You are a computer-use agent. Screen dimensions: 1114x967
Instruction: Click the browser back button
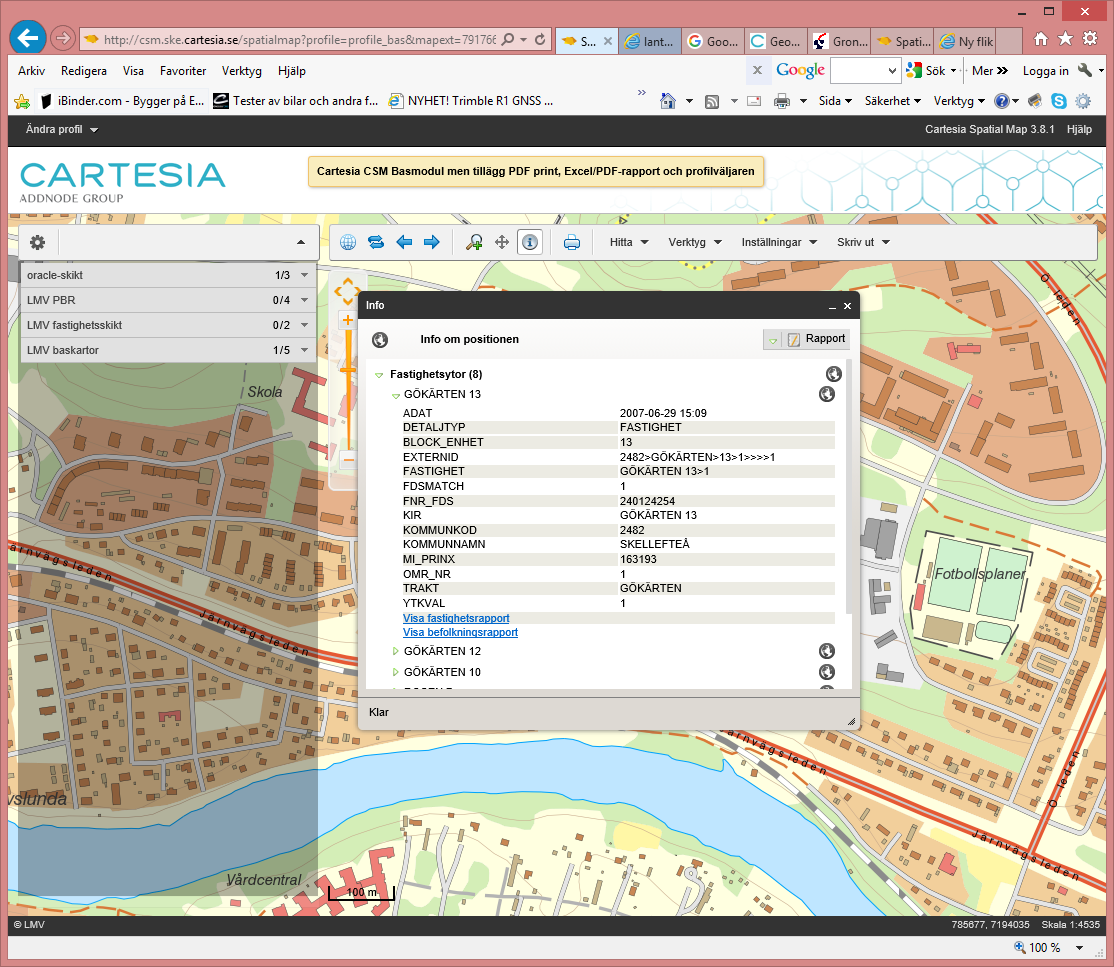click(28, 38)
